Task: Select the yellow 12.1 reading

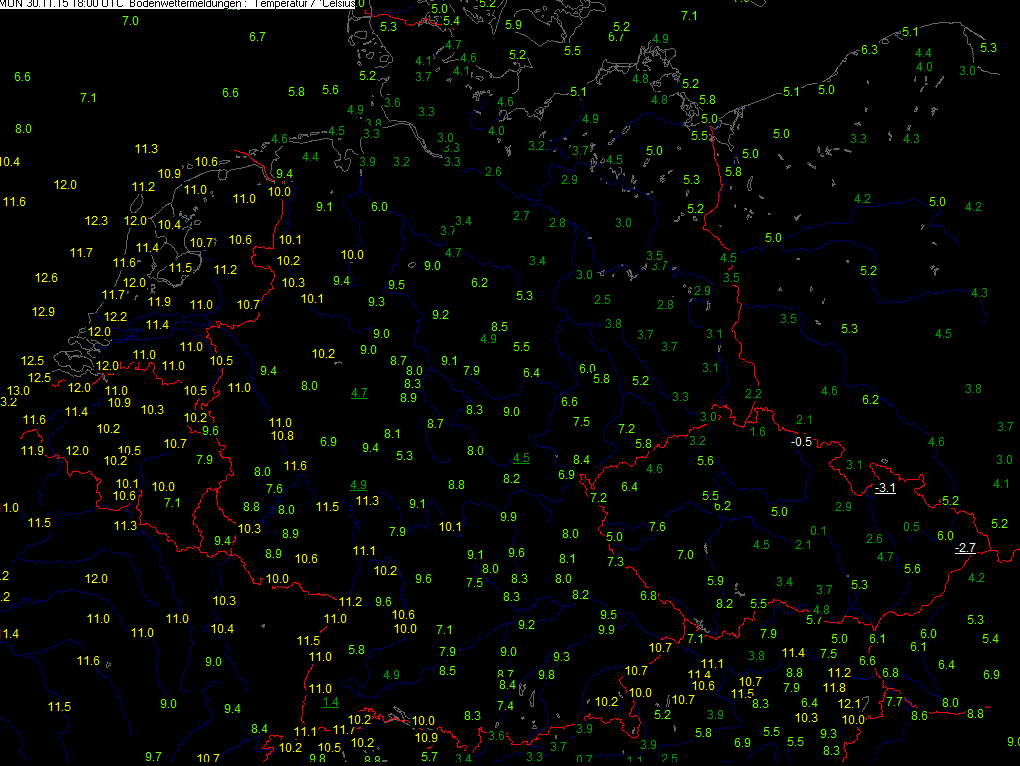Action: pos(849,704)
